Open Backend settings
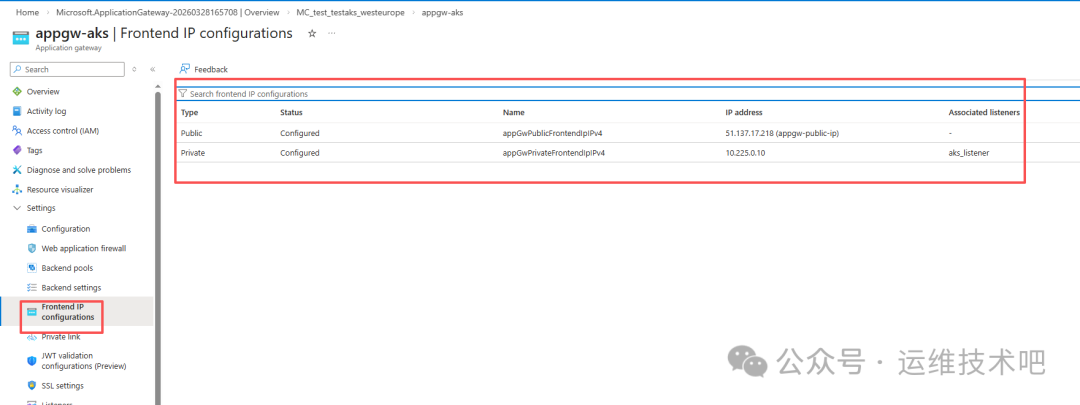 point(71,287)
